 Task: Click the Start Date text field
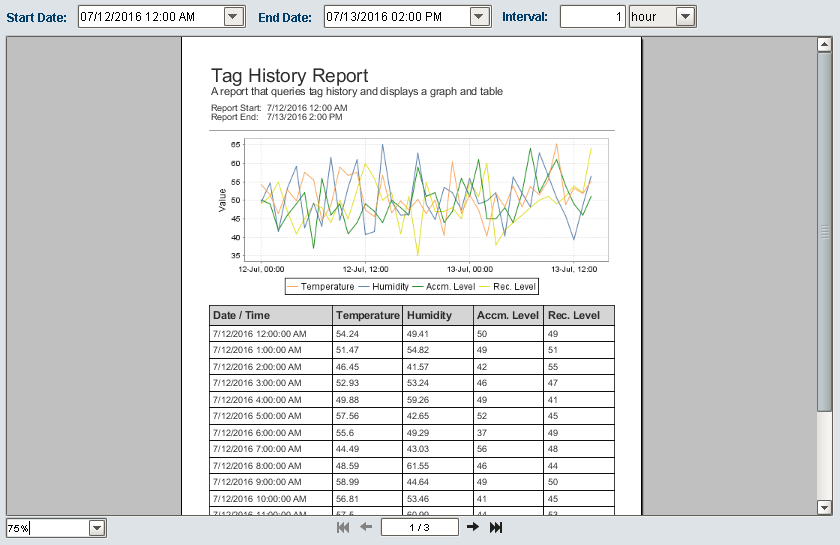tap(150, 17)
